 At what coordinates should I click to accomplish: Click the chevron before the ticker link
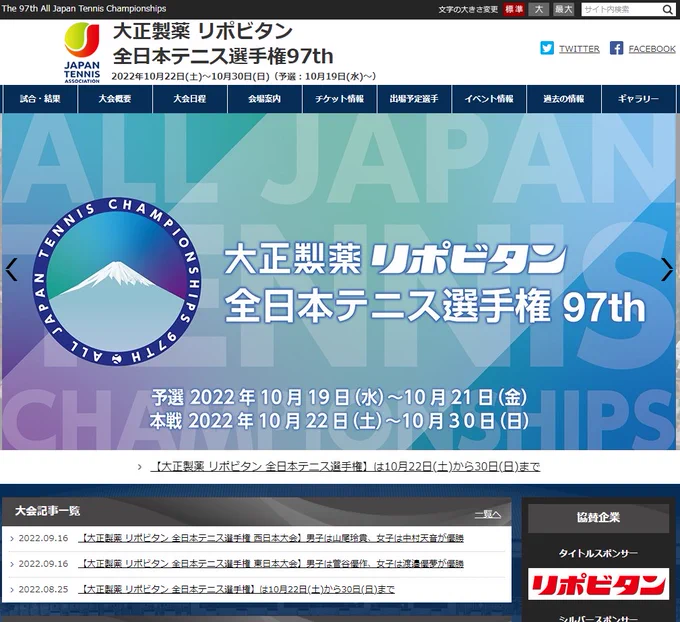140,467
